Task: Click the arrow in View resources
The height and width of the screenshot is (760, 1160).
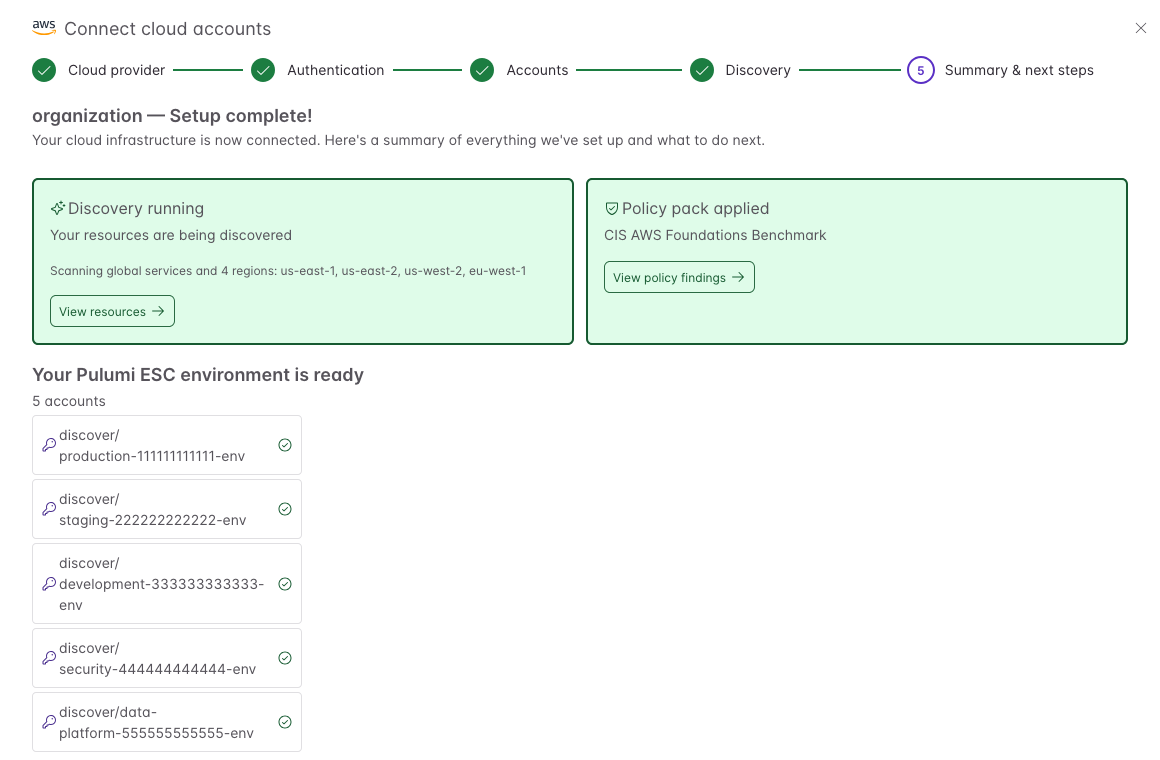Action: (x=158, y=312)
